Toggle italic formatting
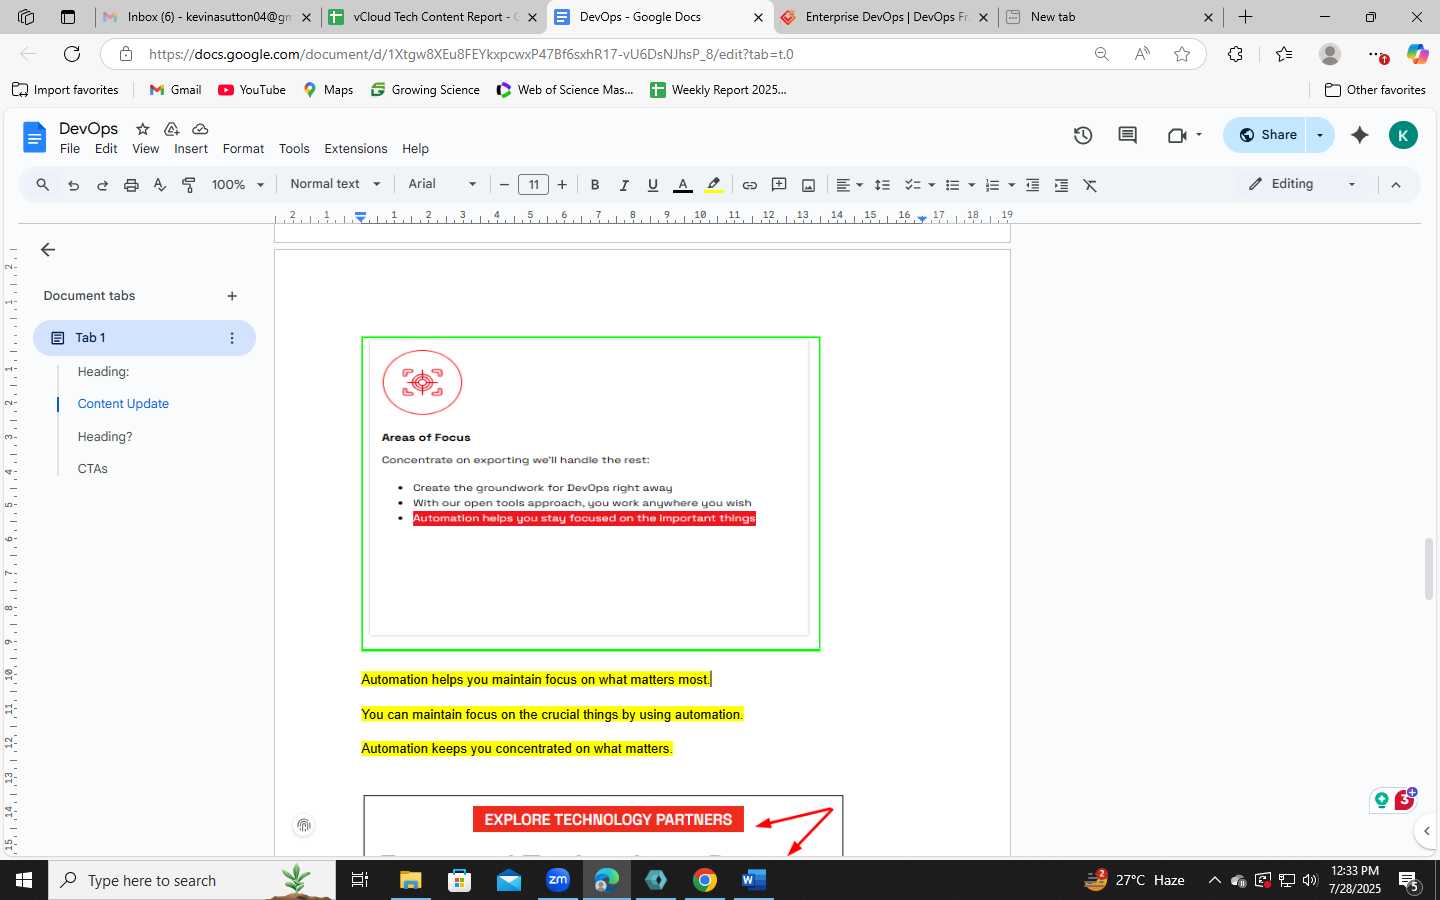1440x900 pixels. (624, 185)
